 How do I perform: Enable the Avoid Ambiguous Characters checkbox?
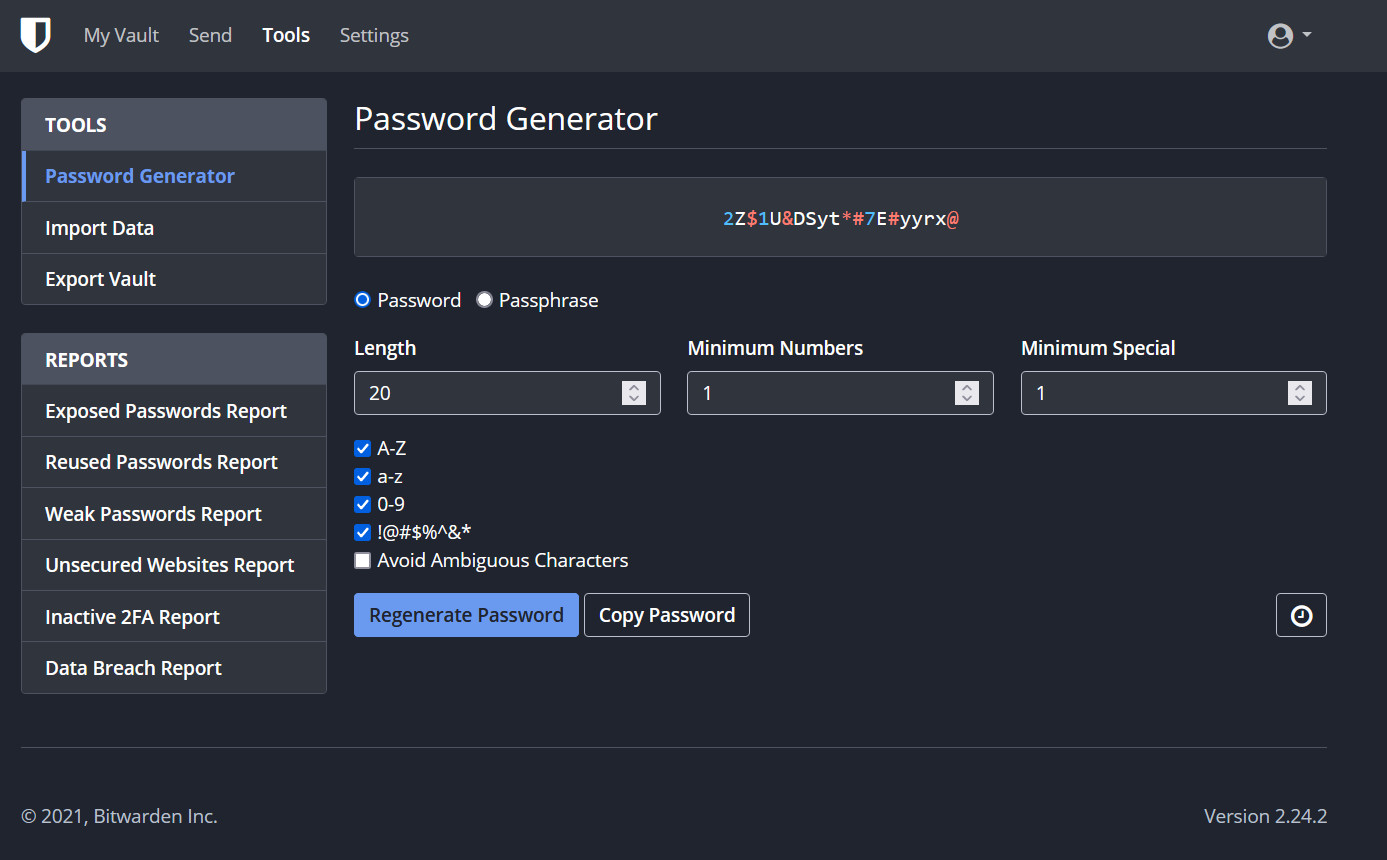coord(362,560)
